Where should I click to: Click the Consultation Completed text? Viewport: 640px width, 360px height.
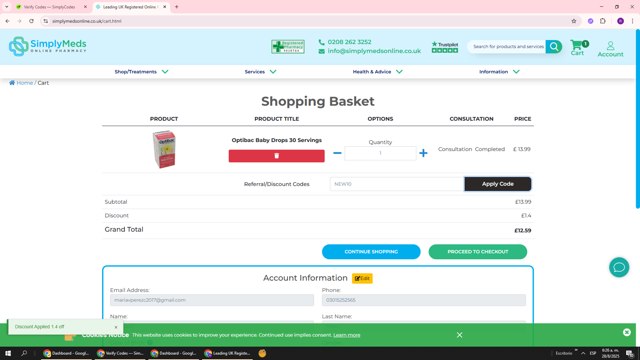pyautogui.click(x=471, y=149)
